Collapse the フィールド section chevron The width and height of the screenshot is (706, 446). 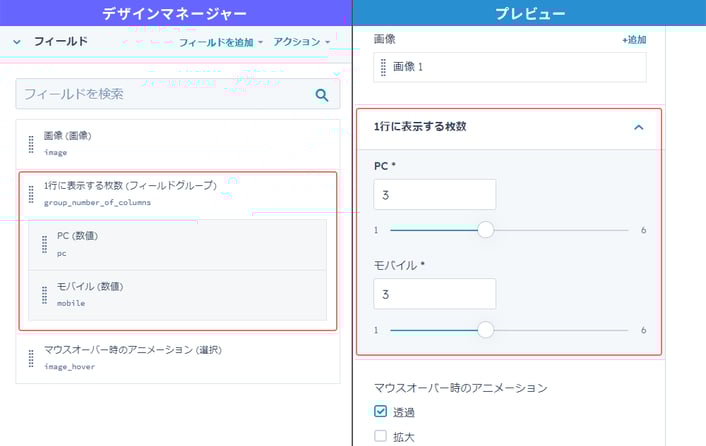coord(17,42)
